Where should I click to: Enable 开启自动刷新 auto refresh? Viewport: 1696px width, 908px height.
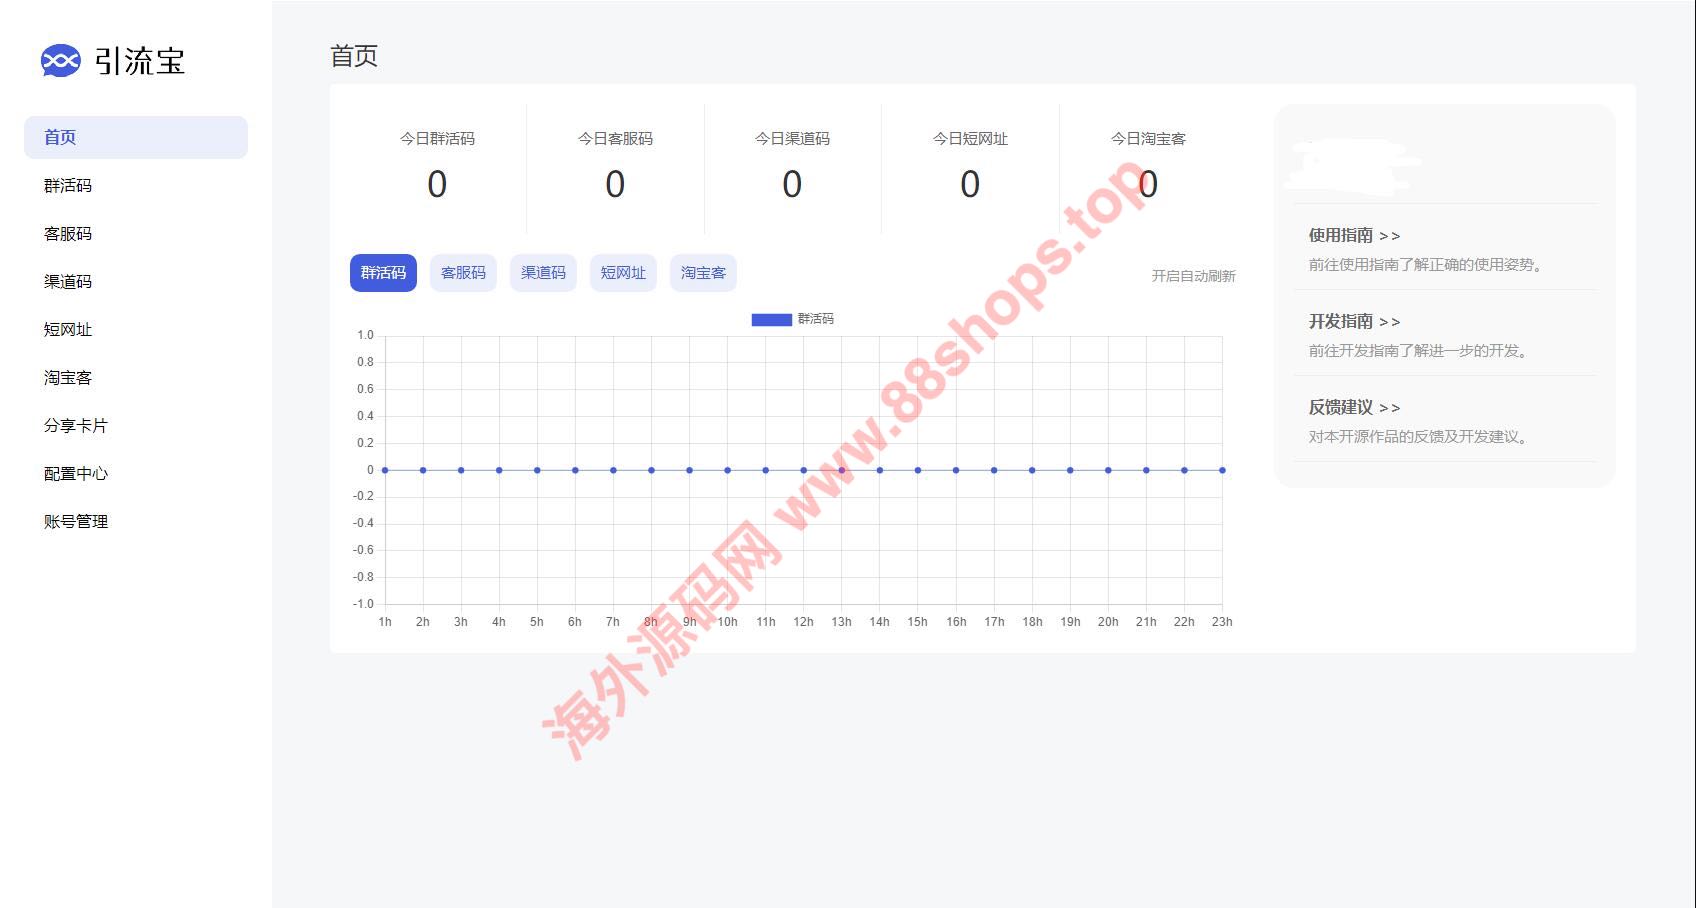(1193, 276)
